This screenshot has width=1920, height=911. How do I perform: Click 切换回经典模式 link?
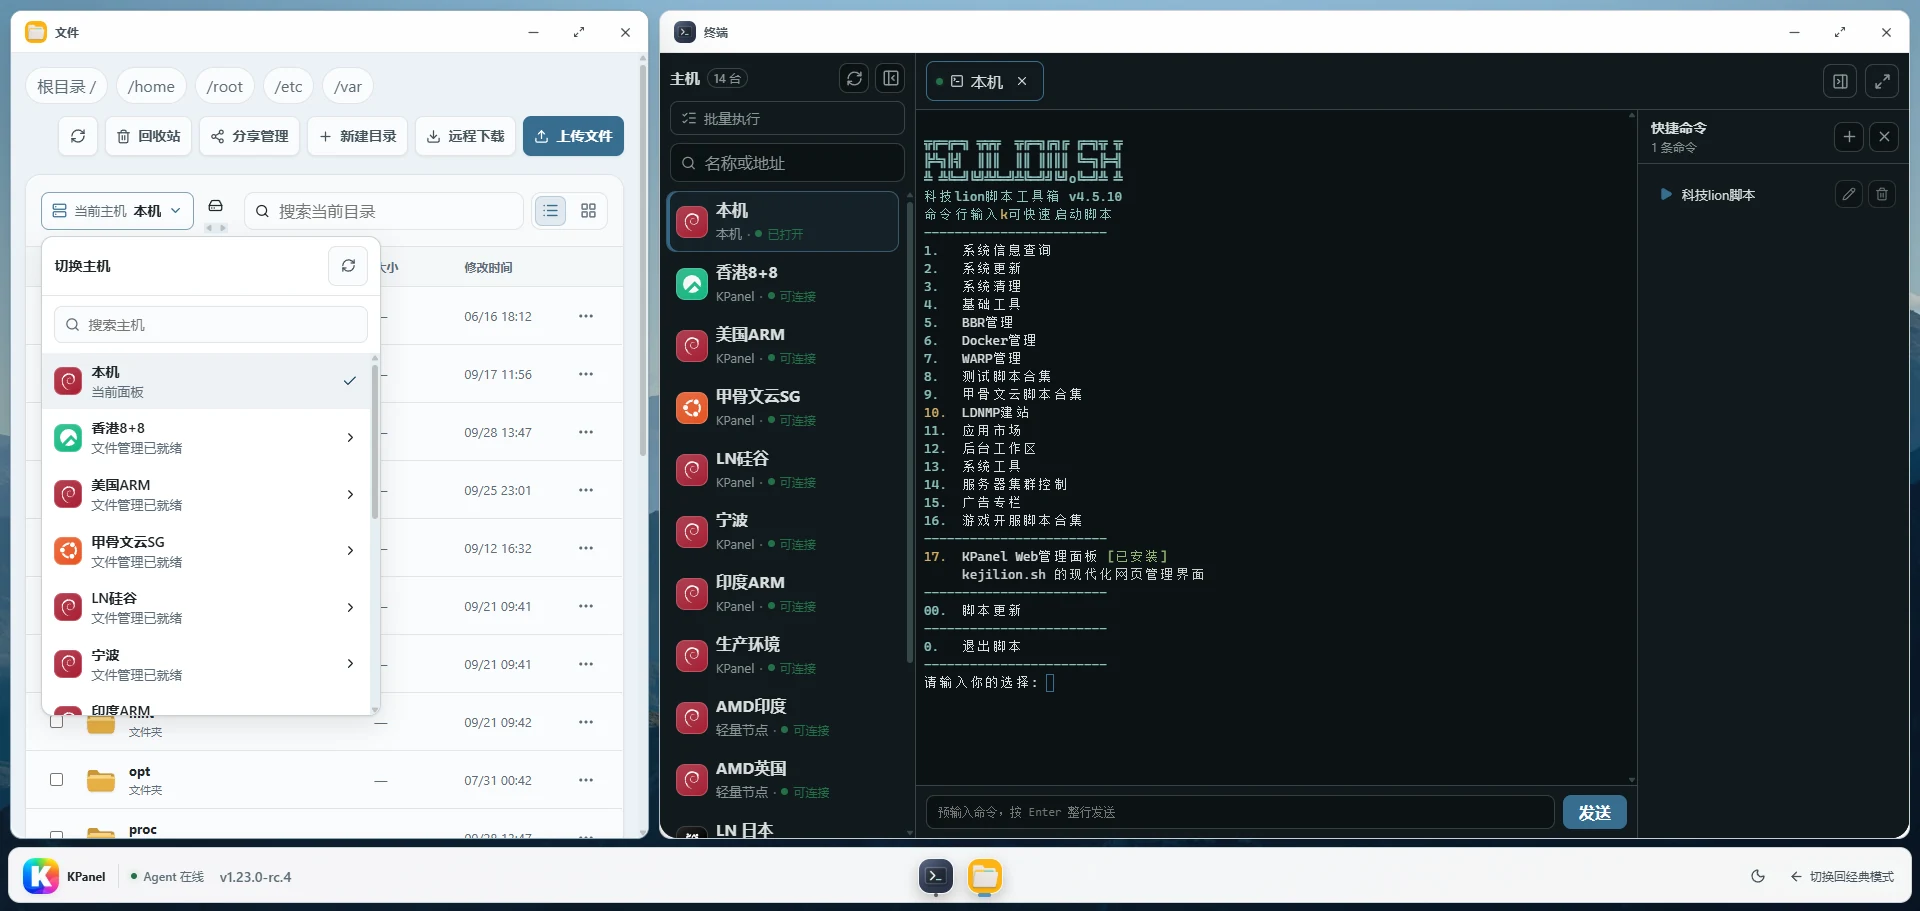tap(1842, 877)
